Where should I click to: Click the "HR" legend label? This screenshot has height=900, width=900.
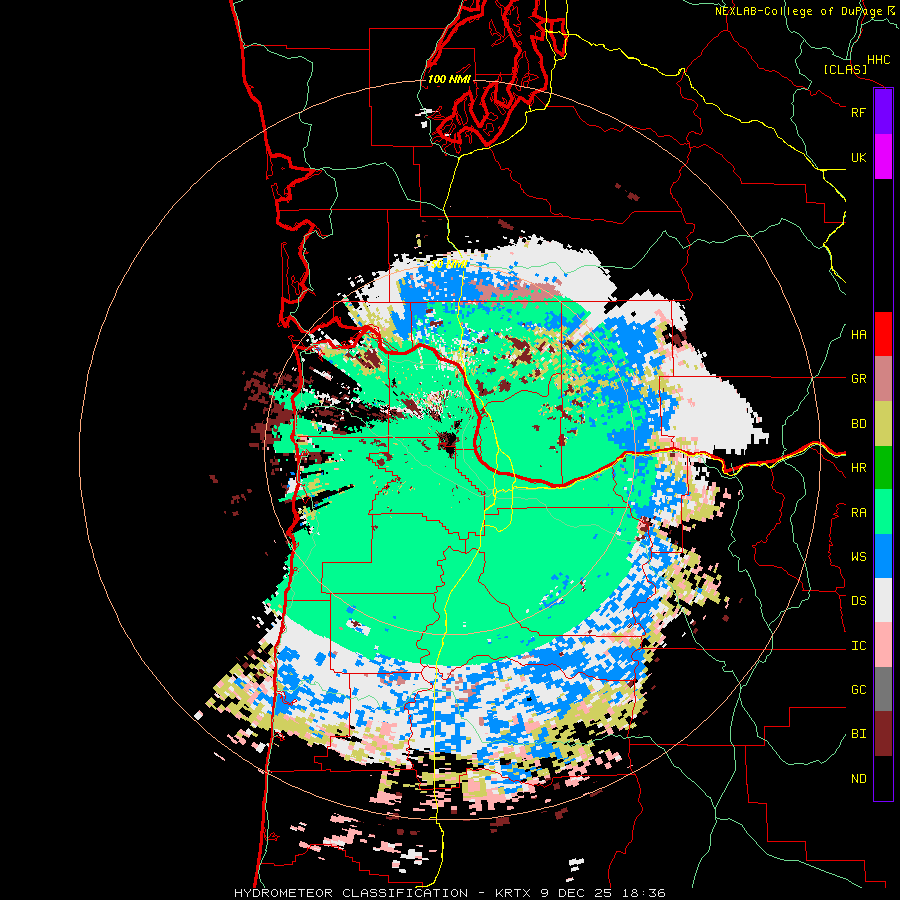(858, 468)
